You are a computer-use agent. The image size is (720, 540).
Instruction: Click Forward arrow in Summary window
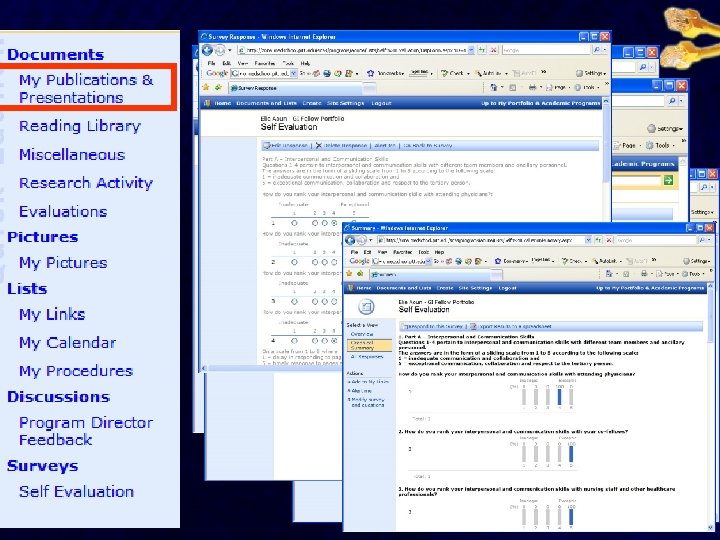coord(361,240)
